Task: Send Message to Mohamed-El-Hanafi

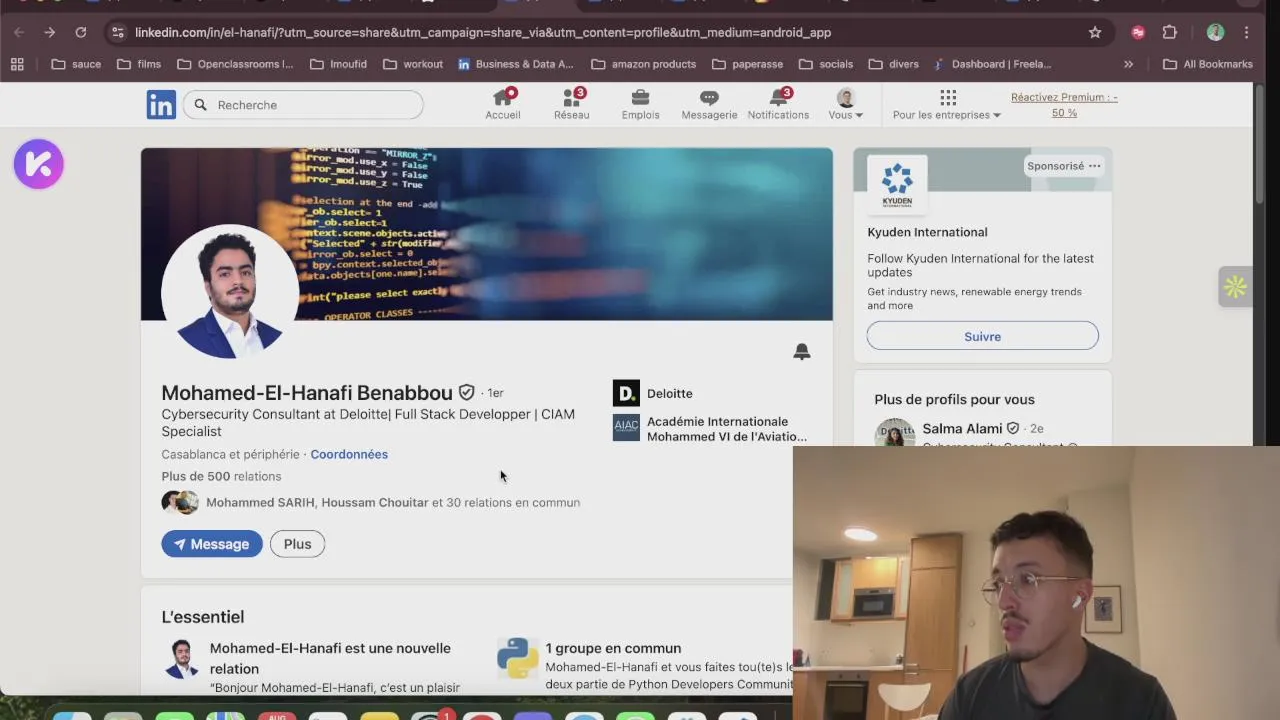Action: coord(212,544)
